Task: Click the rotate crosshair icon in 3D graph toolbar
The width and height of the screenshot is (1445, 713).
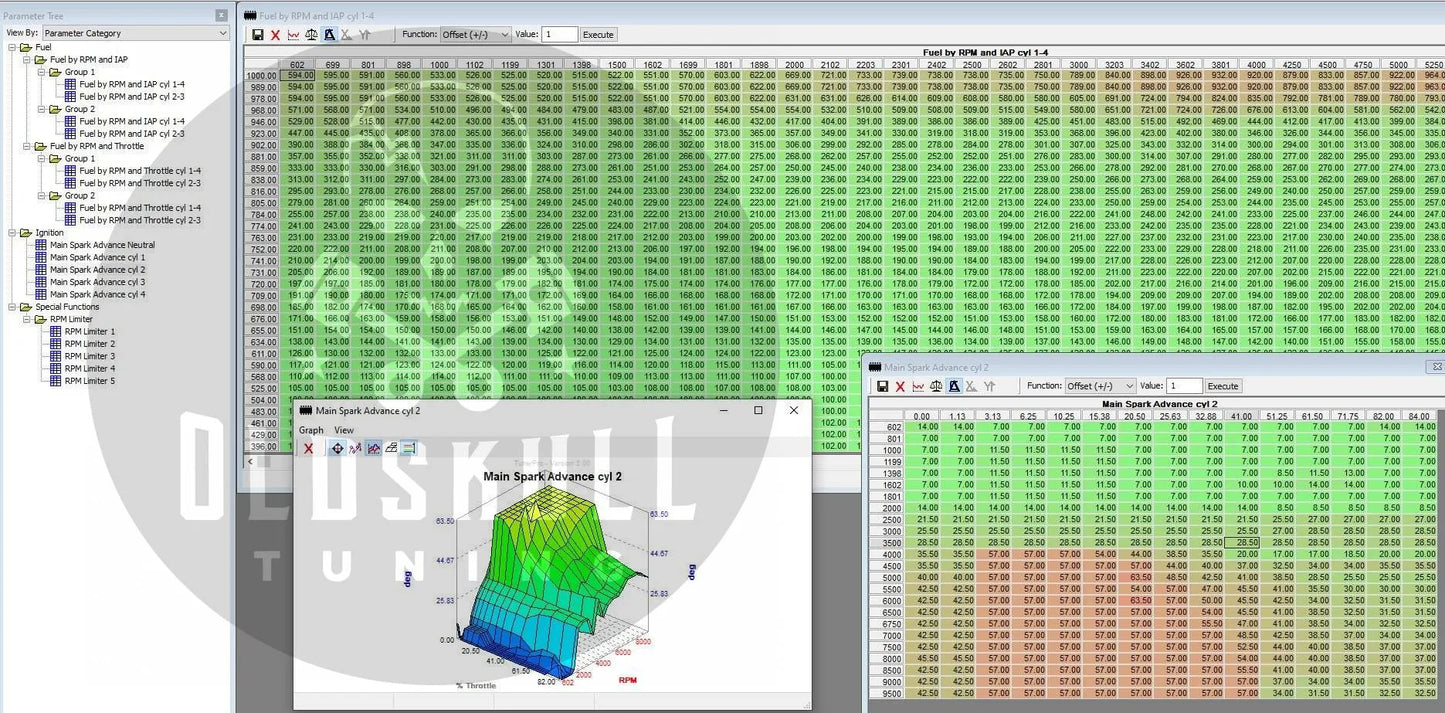Action: [x=337, y=449]
